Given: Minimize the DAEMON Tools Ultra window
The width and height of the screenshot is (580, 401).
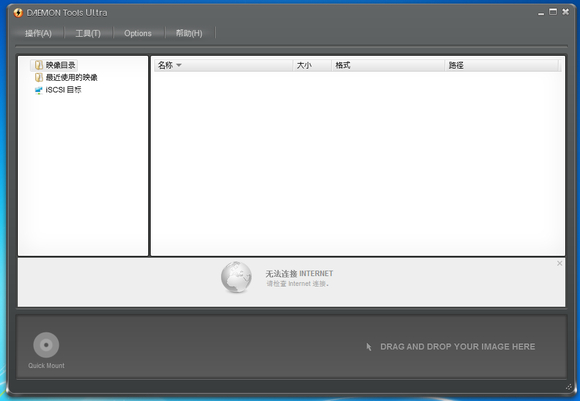Looking at the screenshot, I should pyautogui.click(x=541, y=13).
